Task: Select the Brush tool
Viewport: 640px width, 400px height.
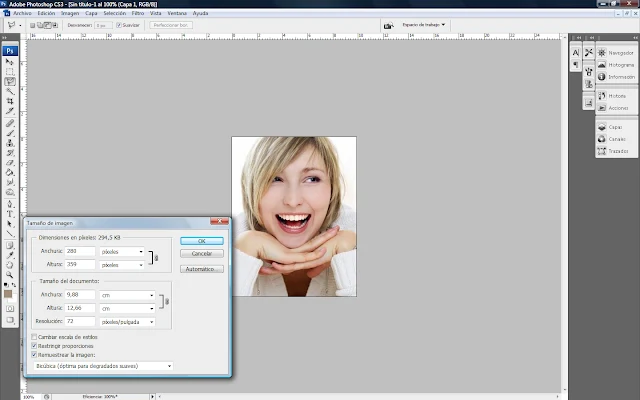Action: pos(10,133)
